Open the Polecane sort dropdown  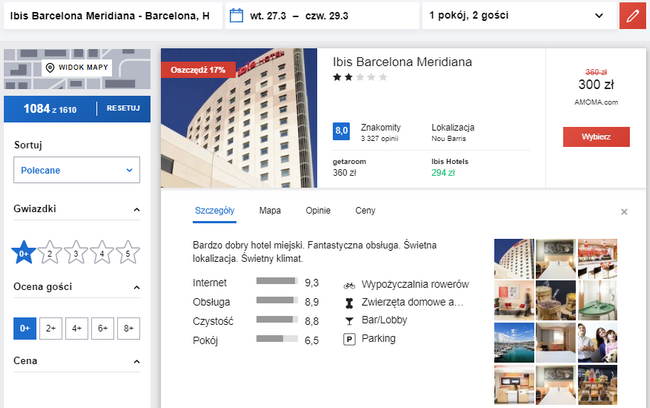click(x=77, y=170)
